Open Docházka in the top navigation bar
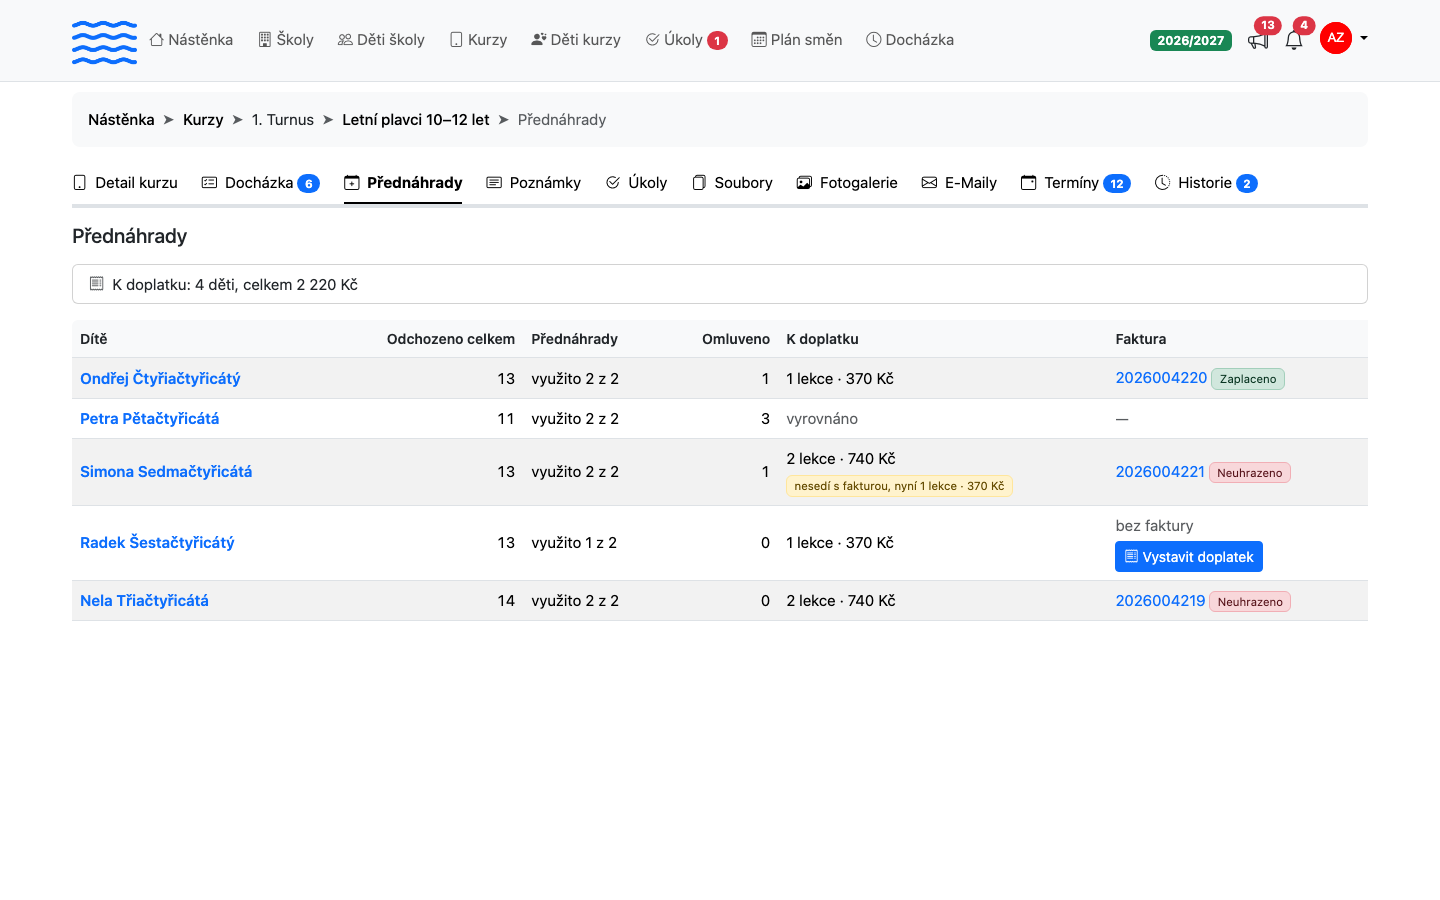This screenshot has height=900, width=1440. (x=910, y=40)
